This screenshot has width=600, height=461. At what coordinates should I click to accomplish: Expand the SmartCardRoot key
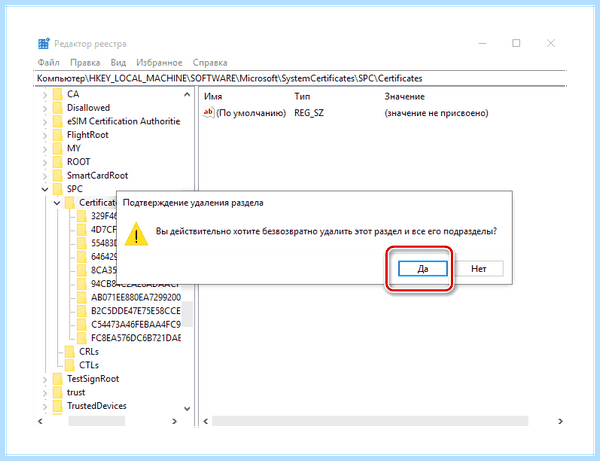(45, 176)
